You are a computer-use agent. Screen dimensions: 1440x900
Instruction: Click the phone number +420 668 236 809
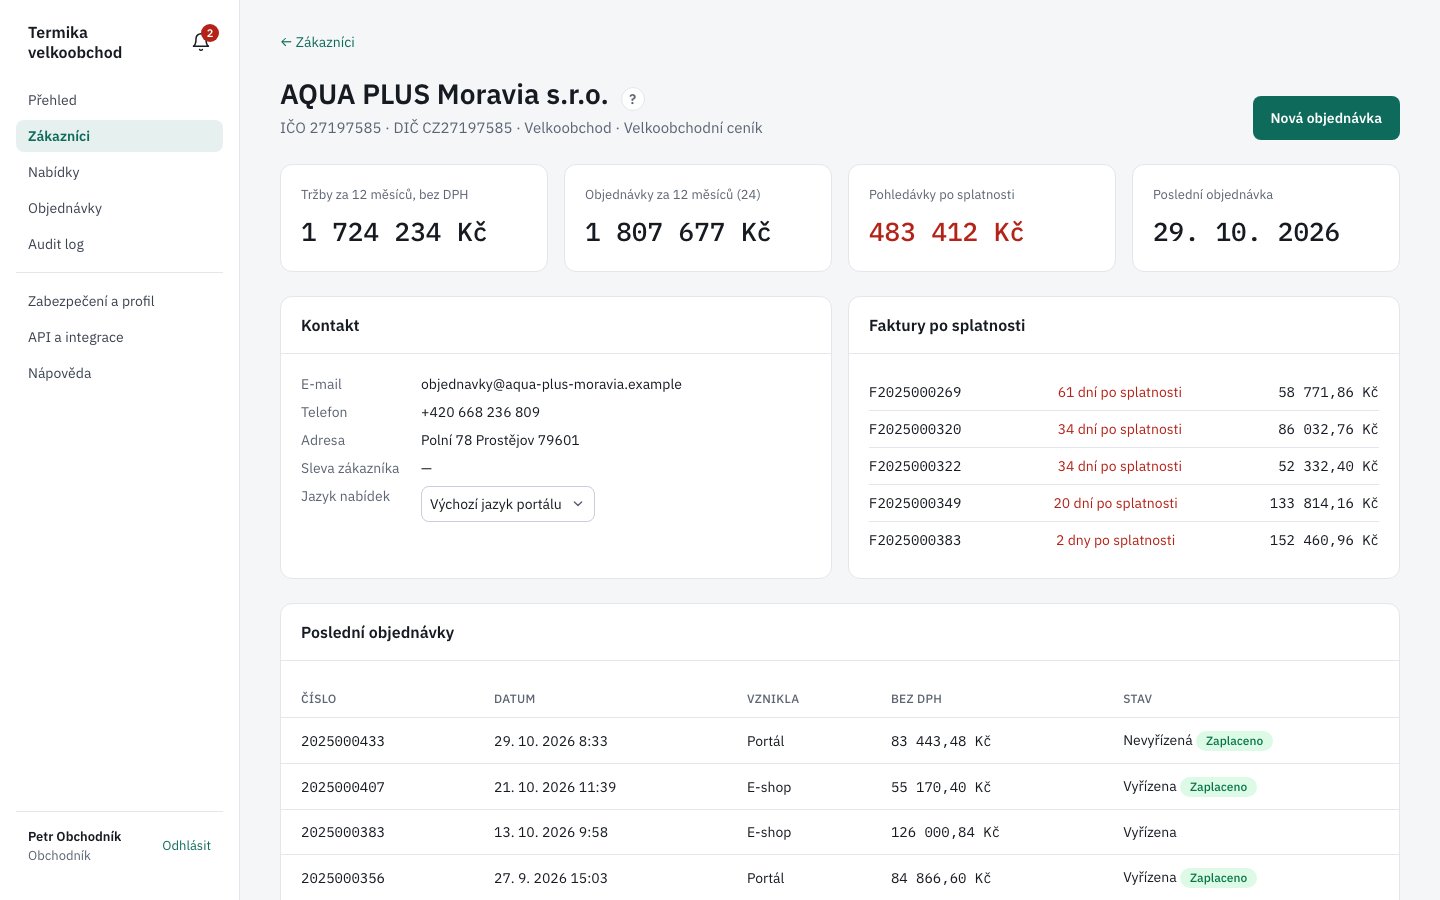point(480,412)
